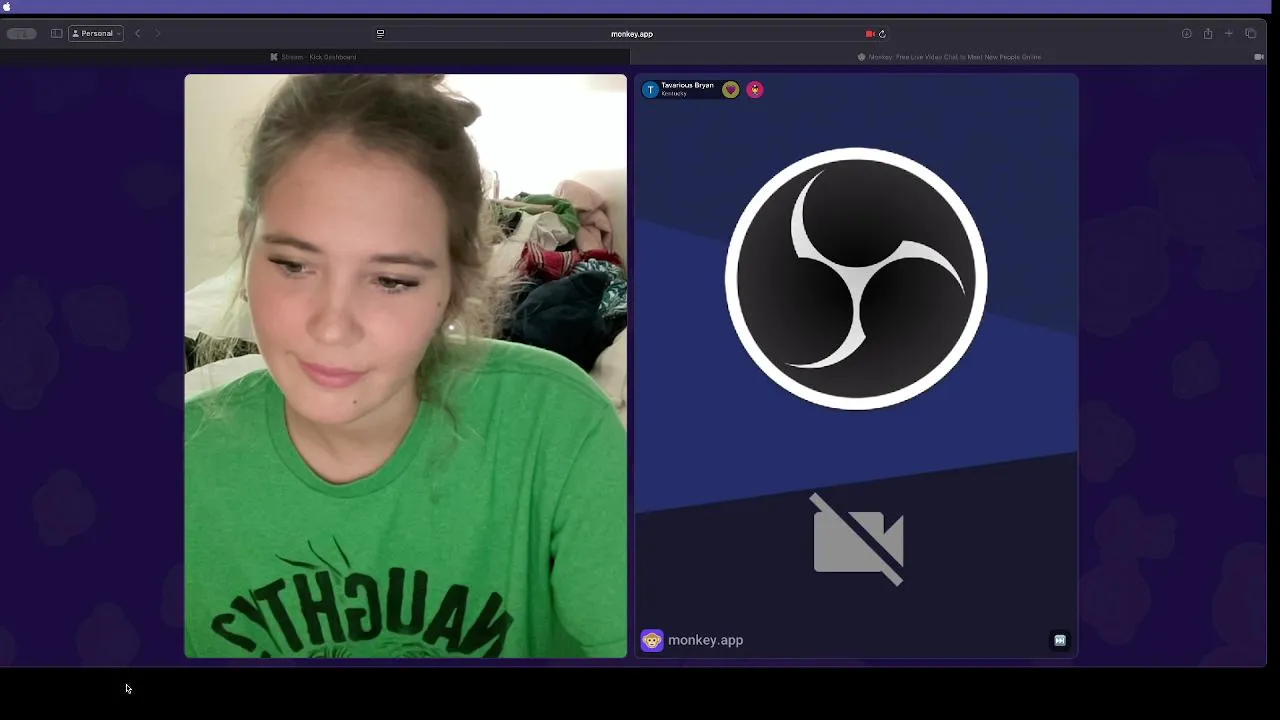
Task: Click the monkey.app address bar
Action: click(x=632, y=34)
